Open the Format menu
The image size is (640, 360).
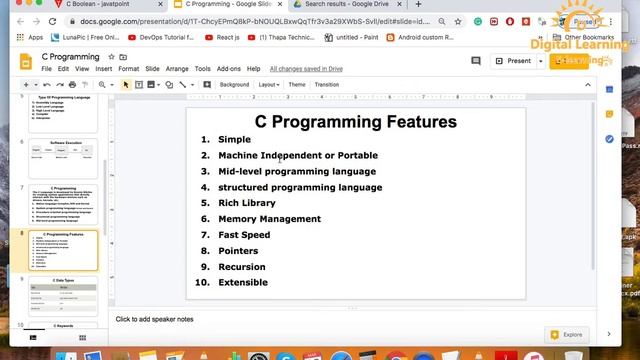(x=129, y=69)
